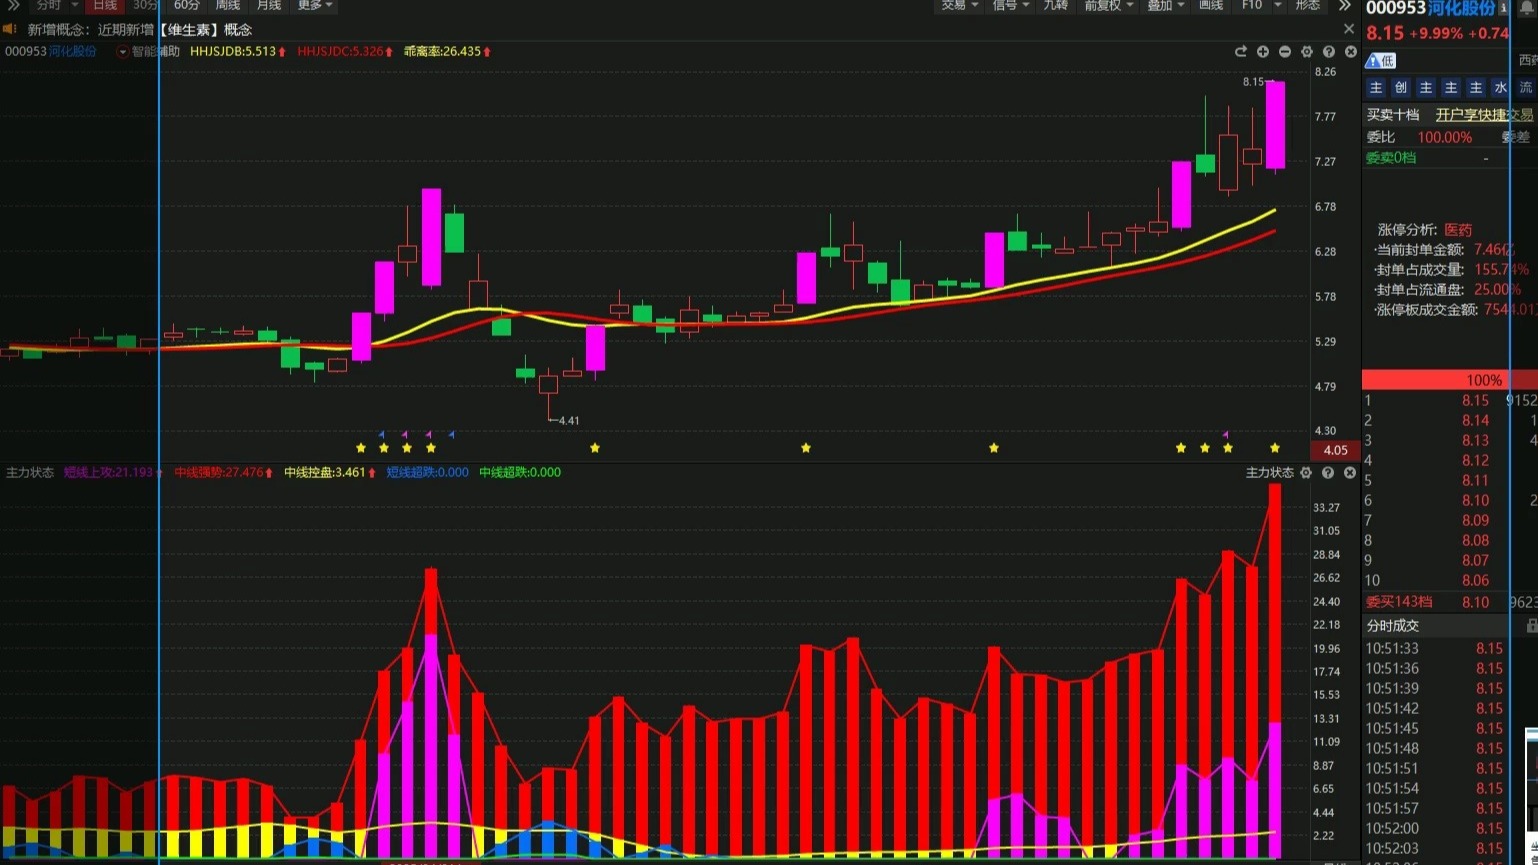Click help icon of 主力状态 indicator panel

(x=1328, y=473)
